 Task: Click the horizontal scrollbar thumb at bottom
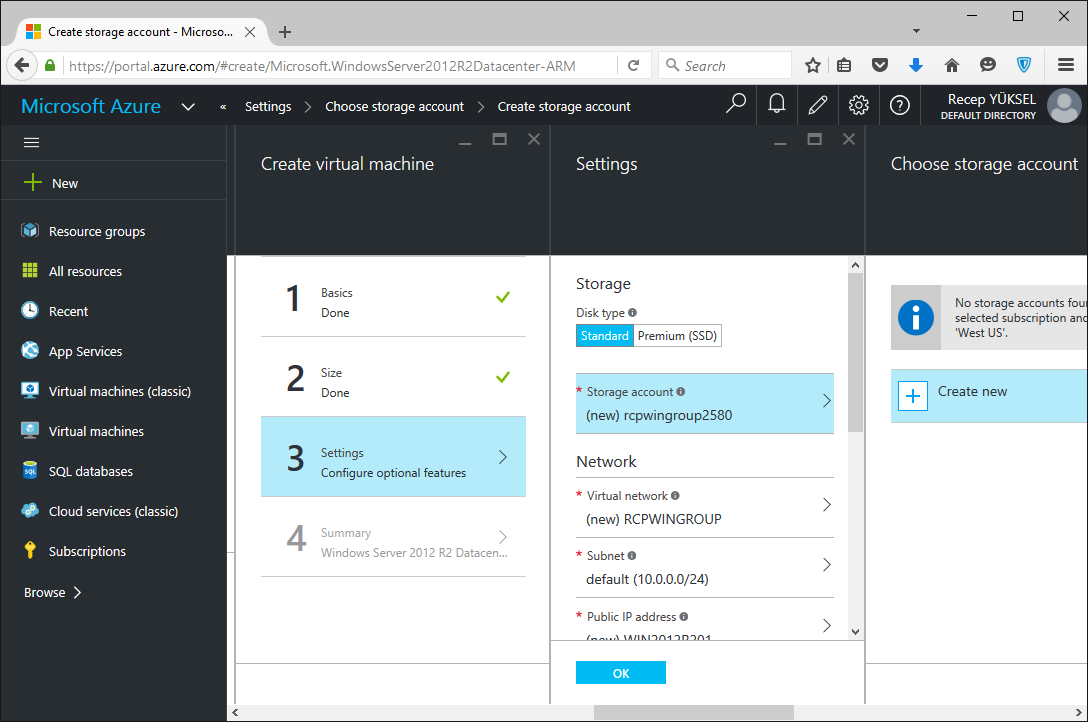click(x=694, y=712)
